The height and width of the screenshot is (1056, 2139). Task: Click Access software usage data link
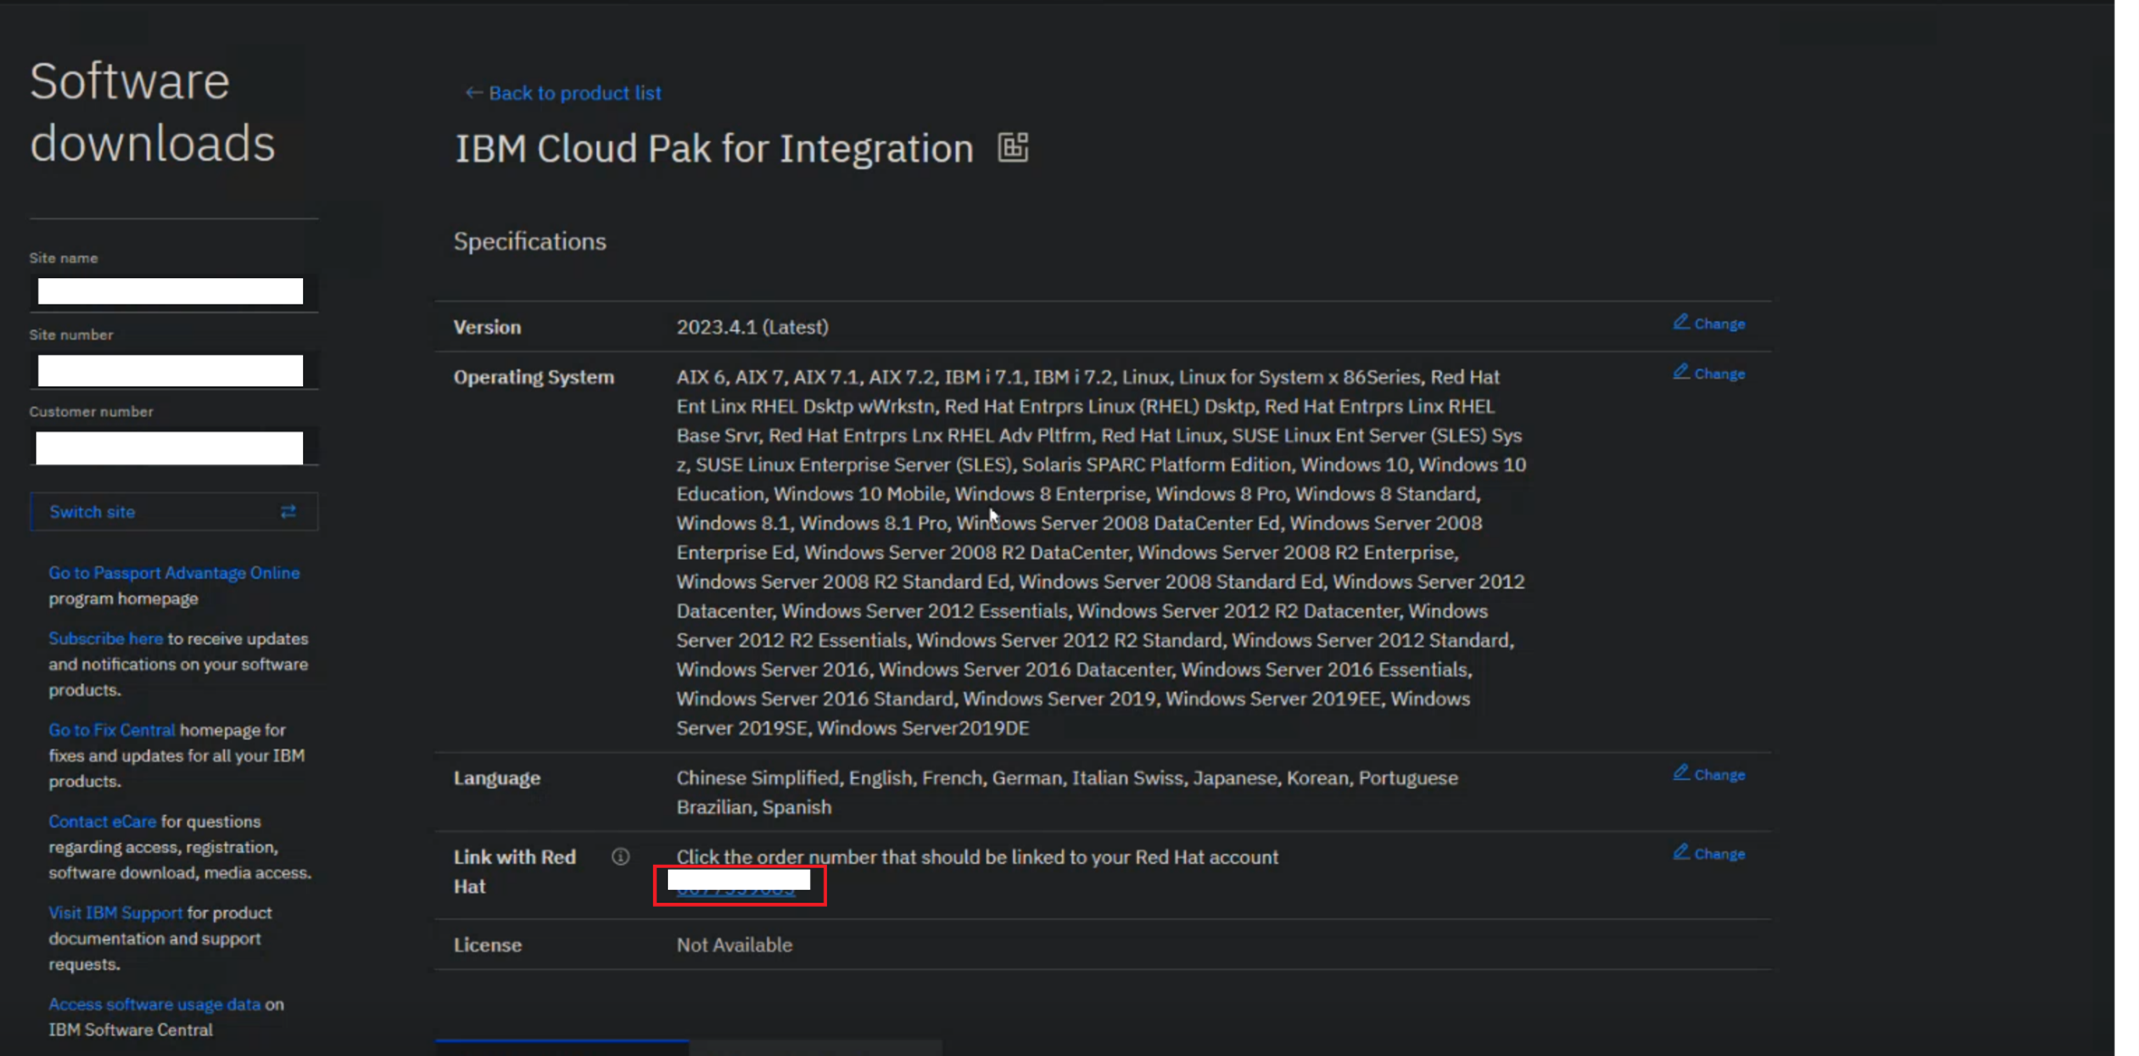tap(155, 1004)
